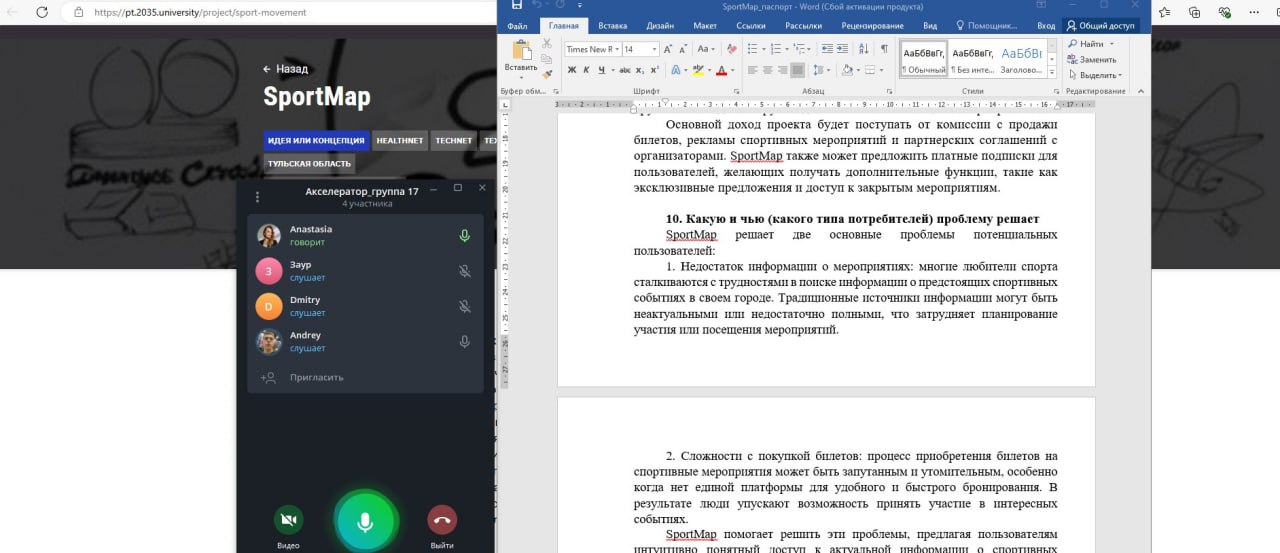
Task: Increase paragraph indent
Action: click(x=843, y=49)
